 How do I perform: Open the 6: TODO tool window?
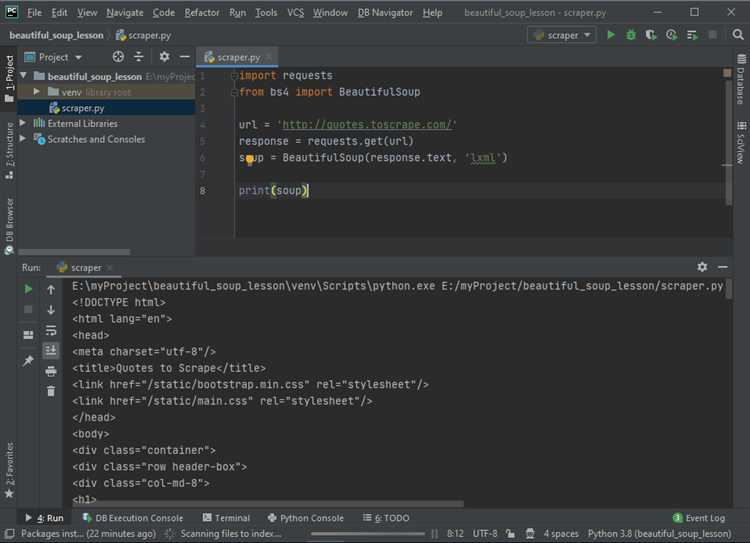pyautogui.click(x=386, y=518)
